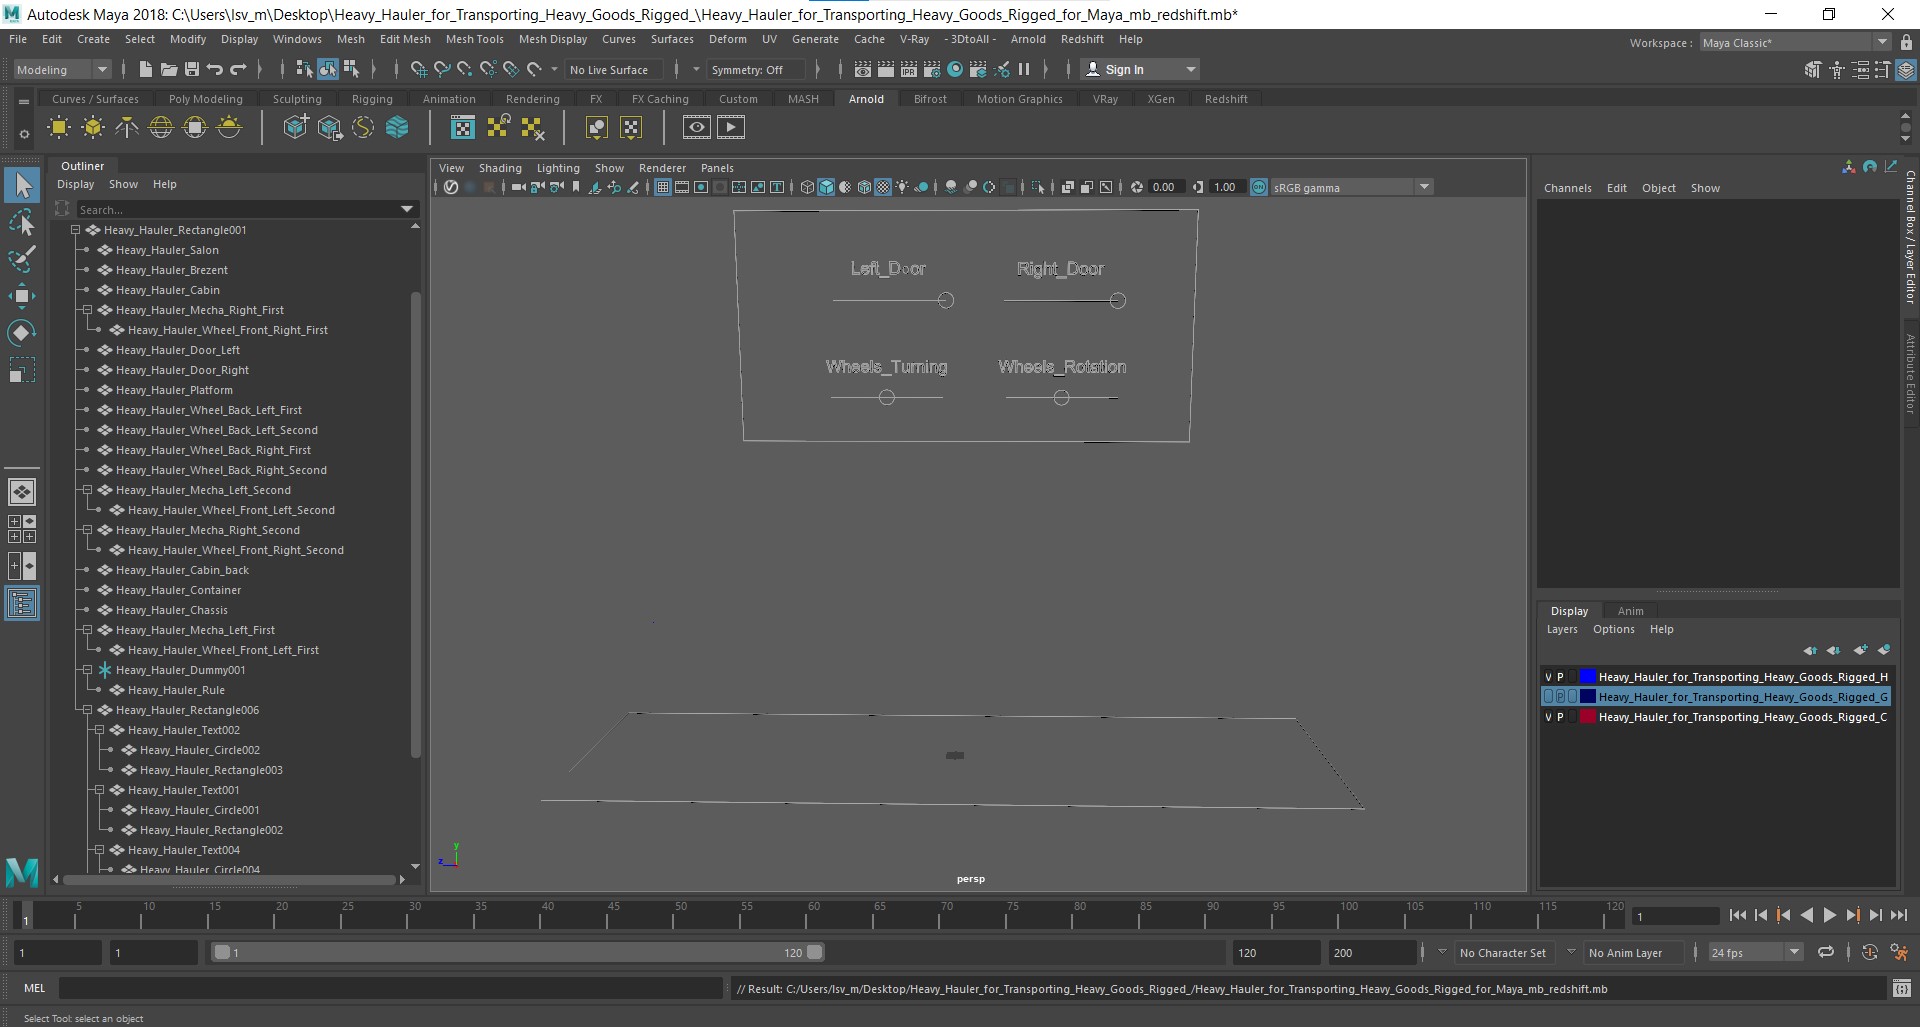Undo the last action with the curved arrow
The width and height of the screenshot is (1920, 1027).
click(214, 69)
